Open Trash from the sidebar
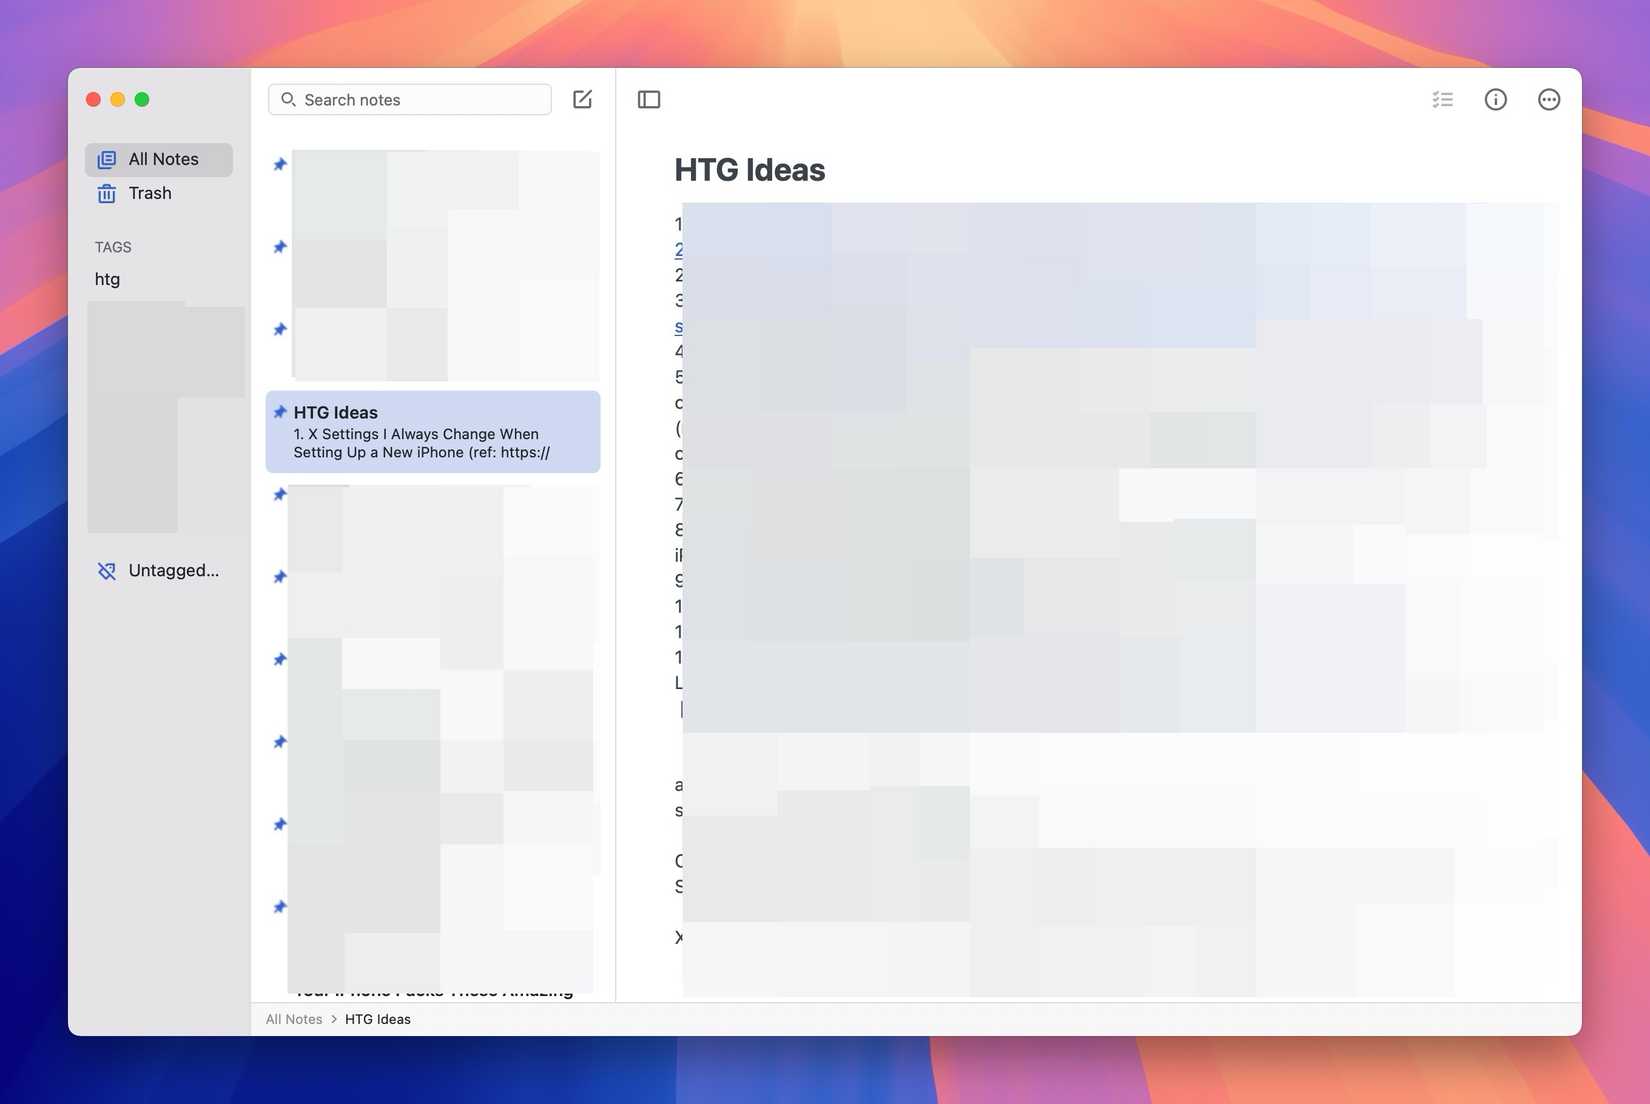Viewport: 1650px width, 1104px height. point(148,193)
